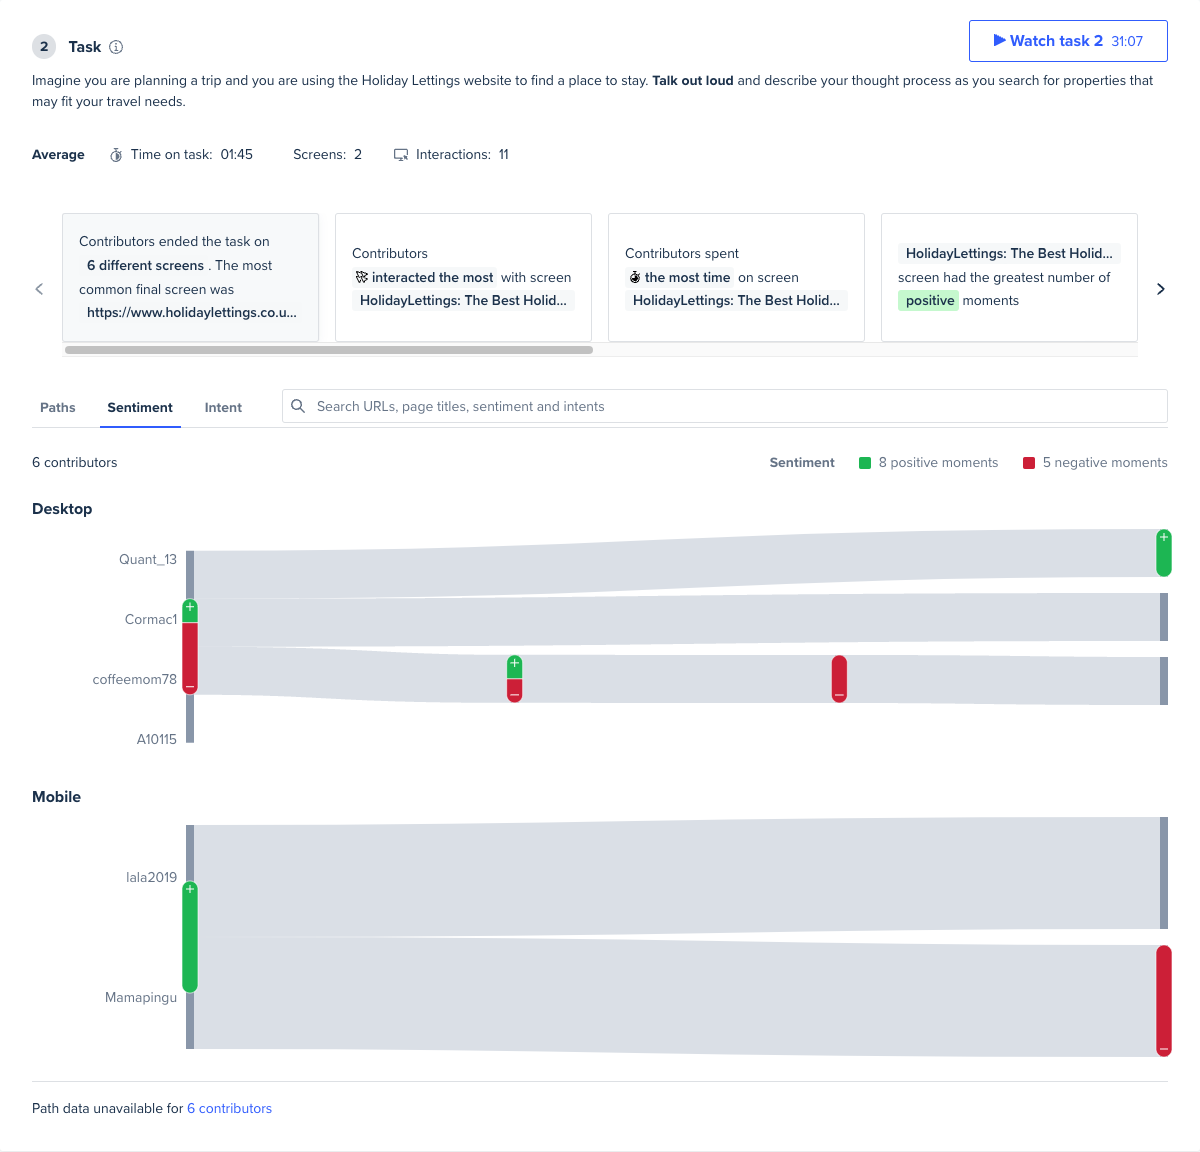The image size is (1200, 1152).
Task: Switch to the Paths tab
Action: pyautogui.click(x=57, y=407)
